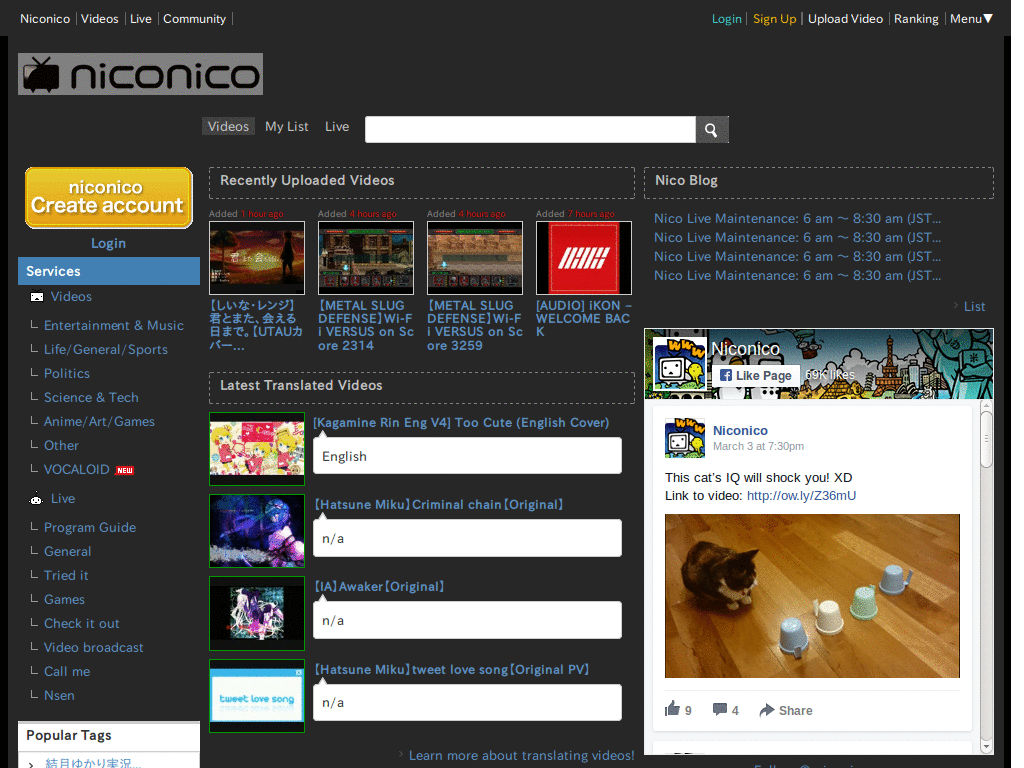Viewport: 1024px width, 768px height.
Task: Expand the Menu dropdown in top bar
Action: click(x=971, y=19)
